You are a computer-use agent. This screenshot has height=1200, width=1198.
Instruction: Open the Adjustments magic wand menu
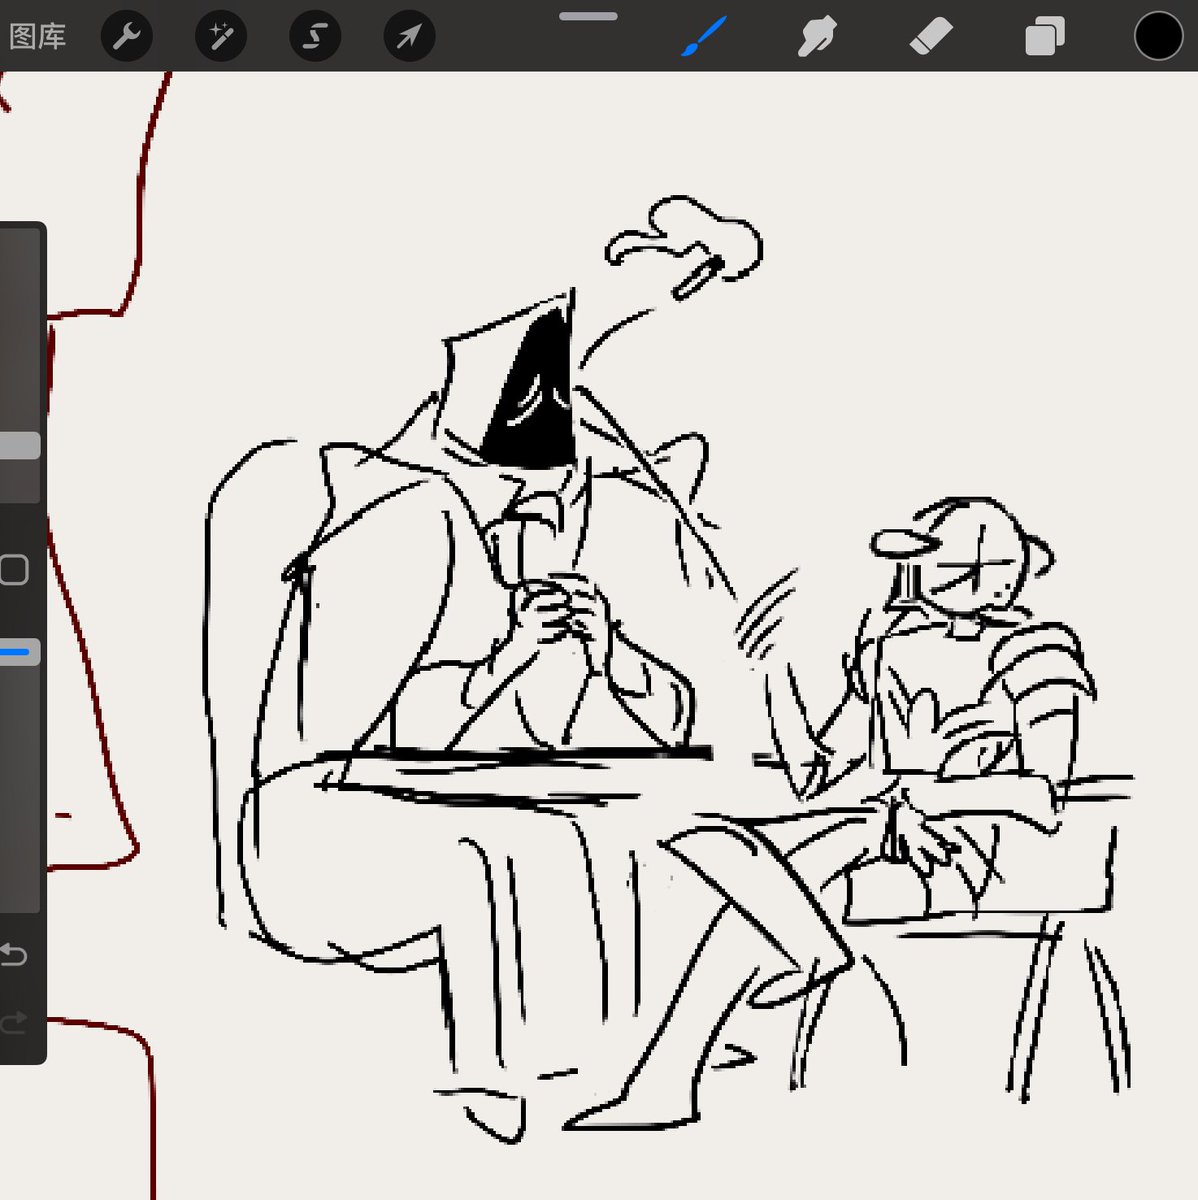pyautogui.click(x=221, y=37)
